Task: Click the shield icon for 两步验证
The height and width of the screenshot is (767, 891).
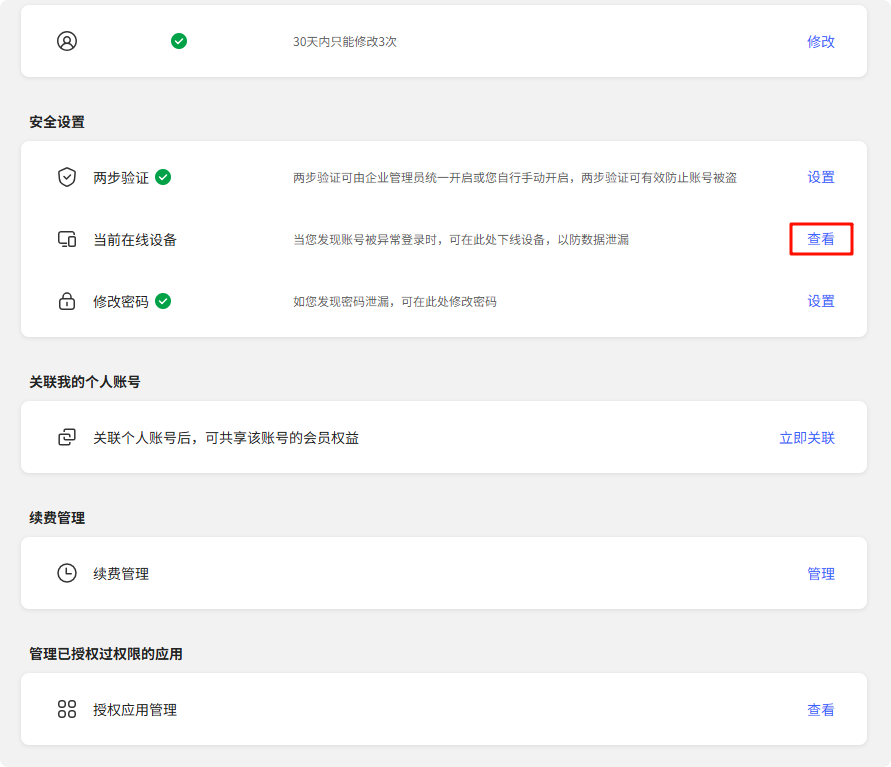Action: [x=67, y=177]
